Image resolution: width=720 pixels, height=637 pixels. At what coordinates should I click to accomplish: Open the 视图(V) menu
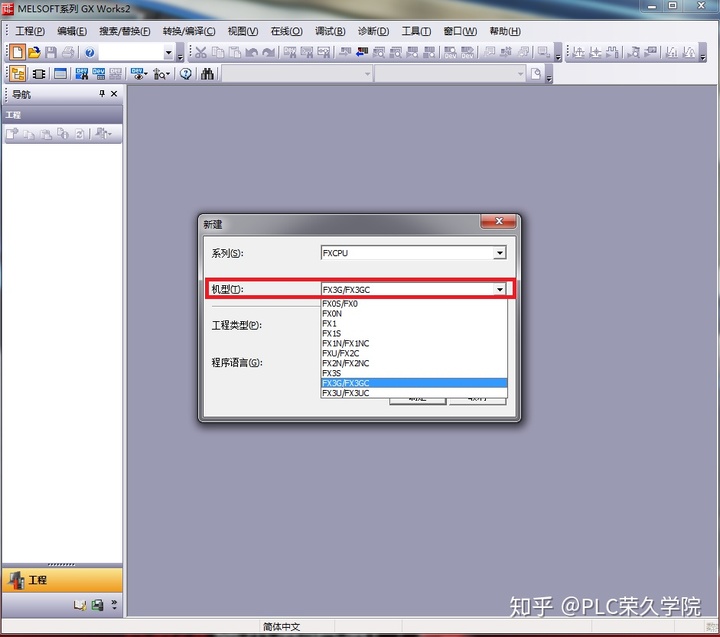(243, 31)
